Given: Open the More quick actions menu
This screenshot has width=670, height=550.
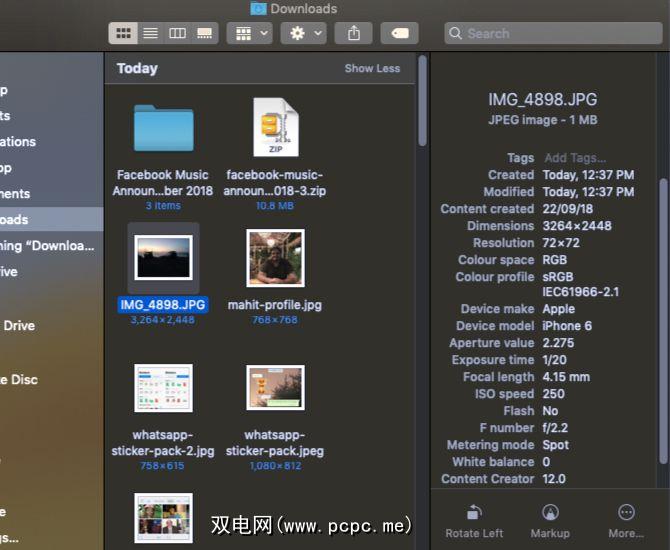Looking at the screenshot, I should click(x=626, y=520).
